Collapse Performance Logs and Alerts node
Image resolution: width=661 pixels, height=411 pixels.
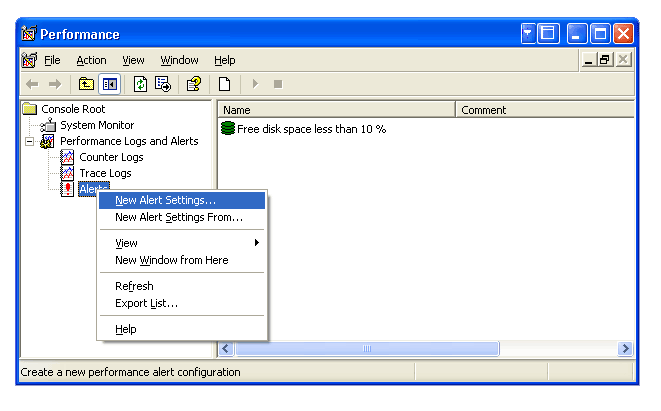tap(29, 141)
